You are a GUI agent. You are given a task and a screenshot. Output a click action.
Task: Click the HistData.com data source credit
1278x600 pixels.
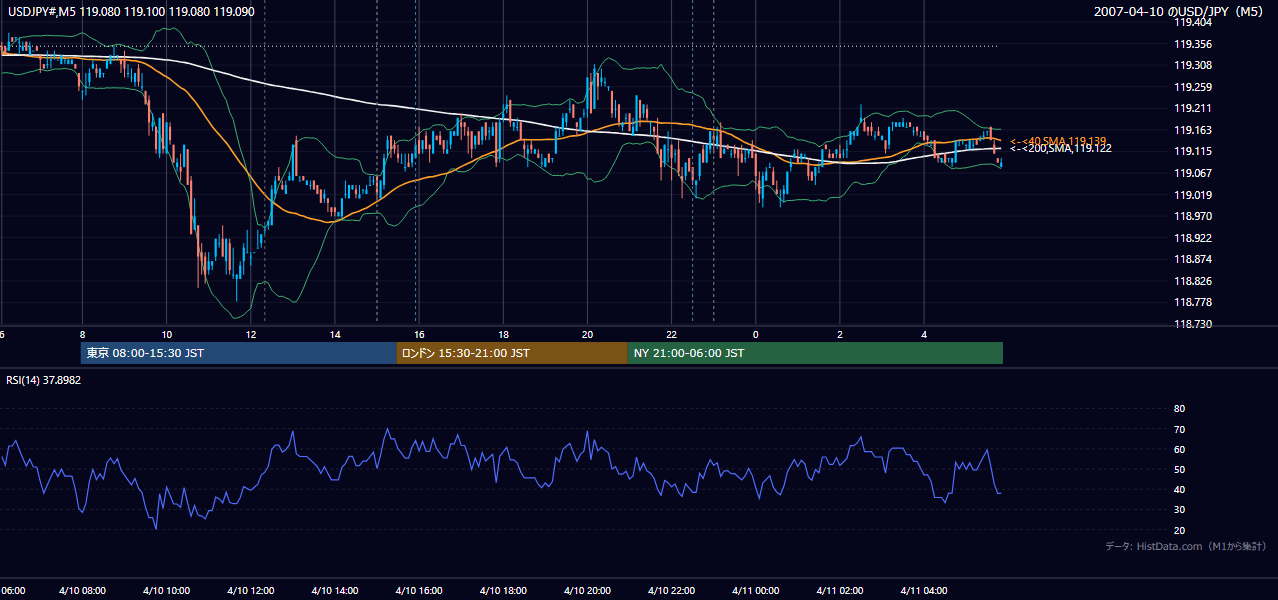[1186, 546]
